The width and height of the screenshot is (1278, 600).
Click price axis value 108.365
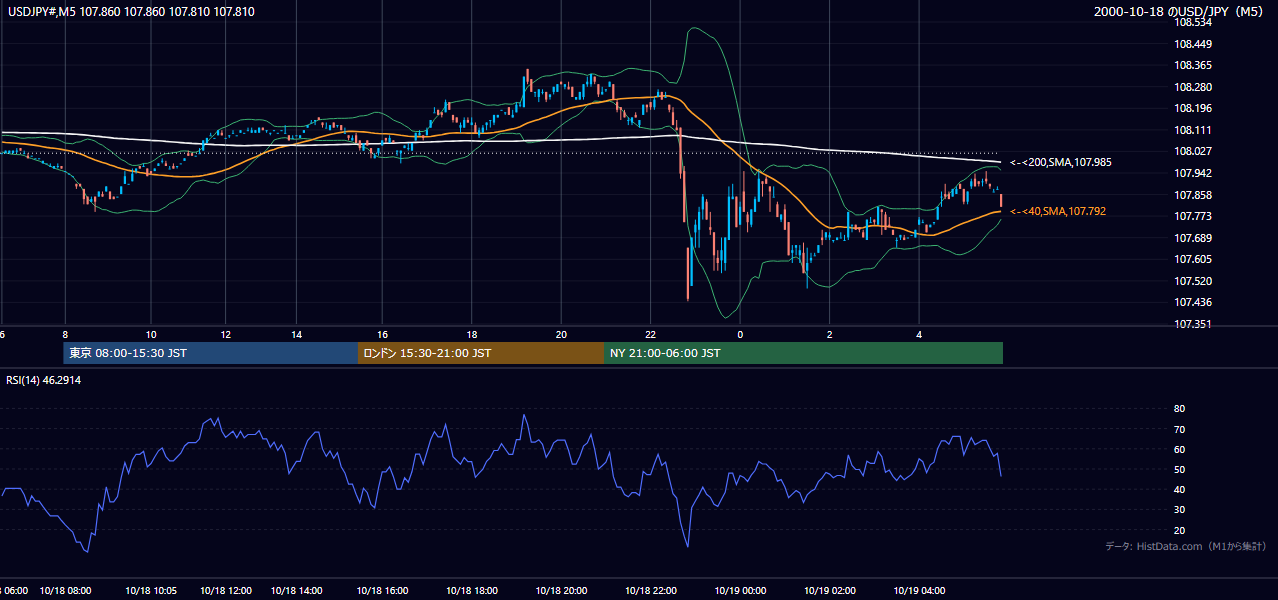pos(1193,65)
